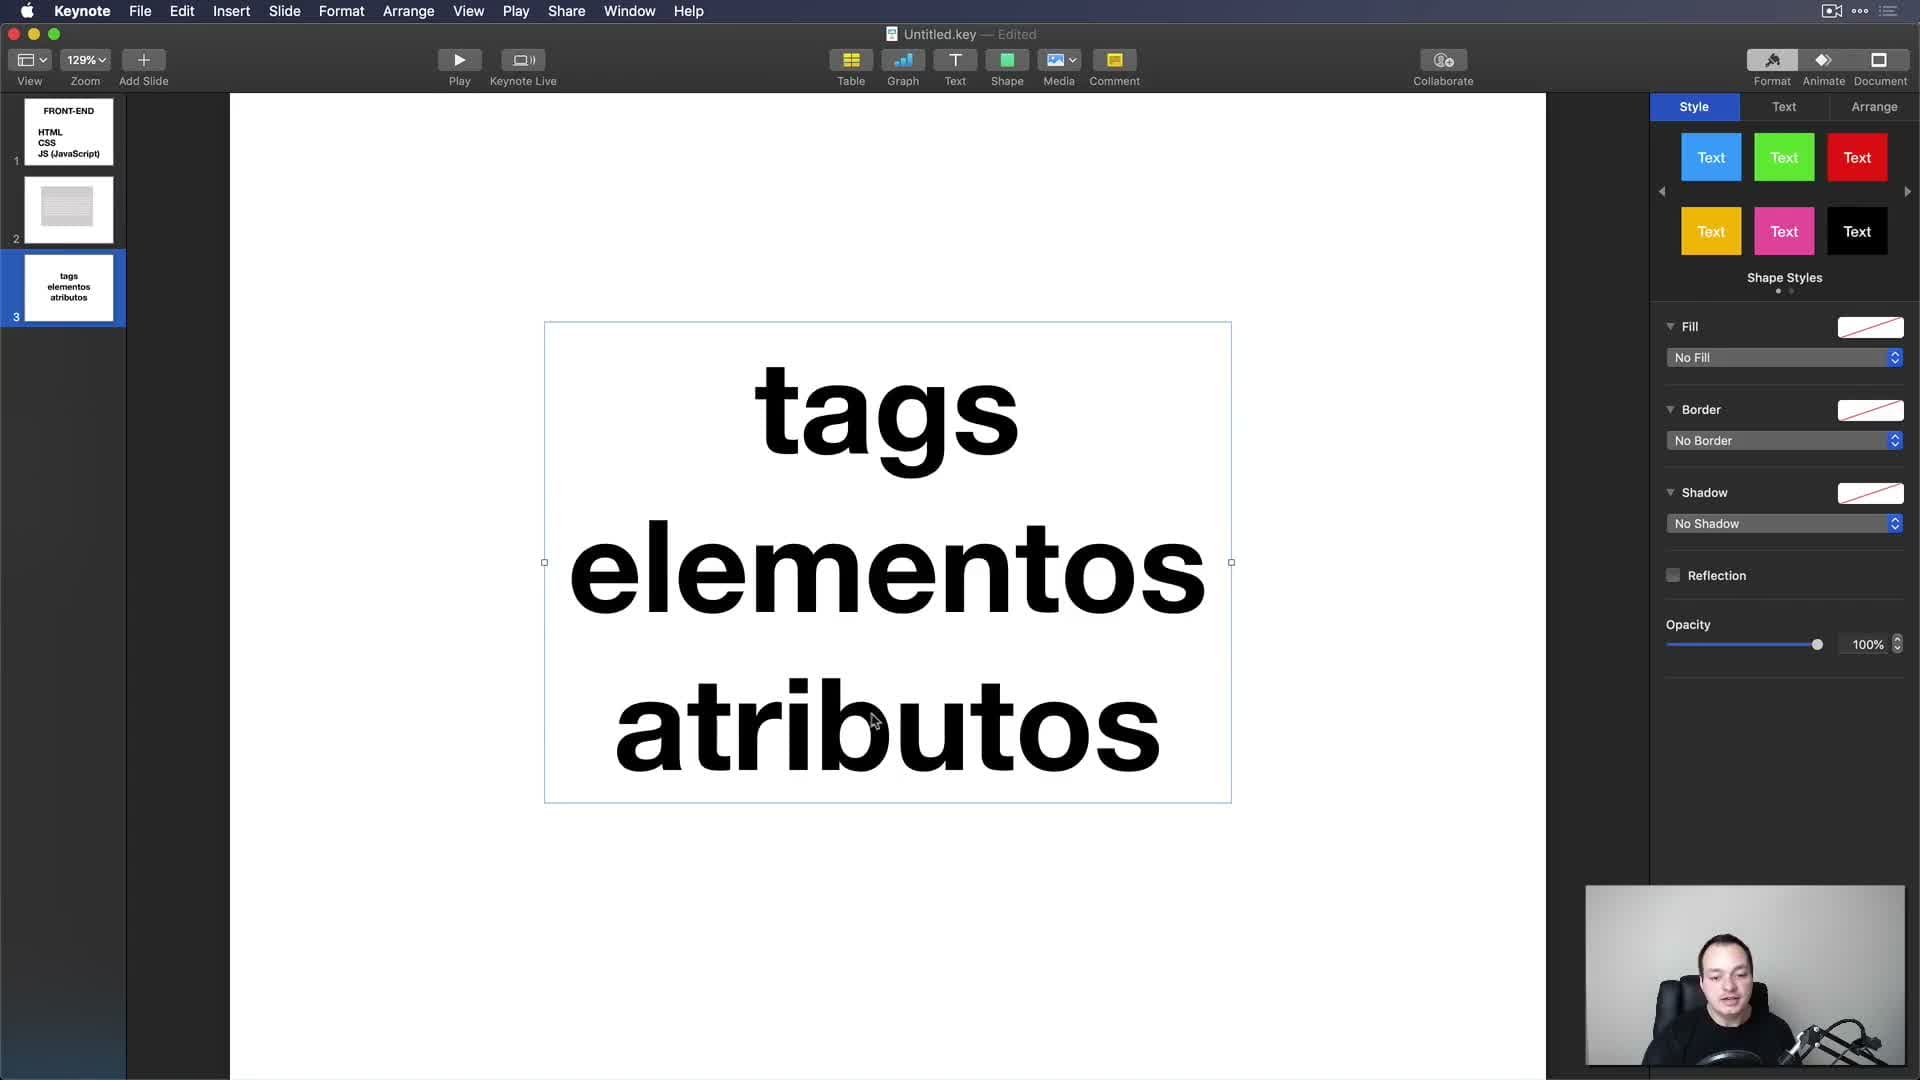Toggle the Reflection checkbox
Viewport: 1920px width, 1080px height.
point(1673,575)
